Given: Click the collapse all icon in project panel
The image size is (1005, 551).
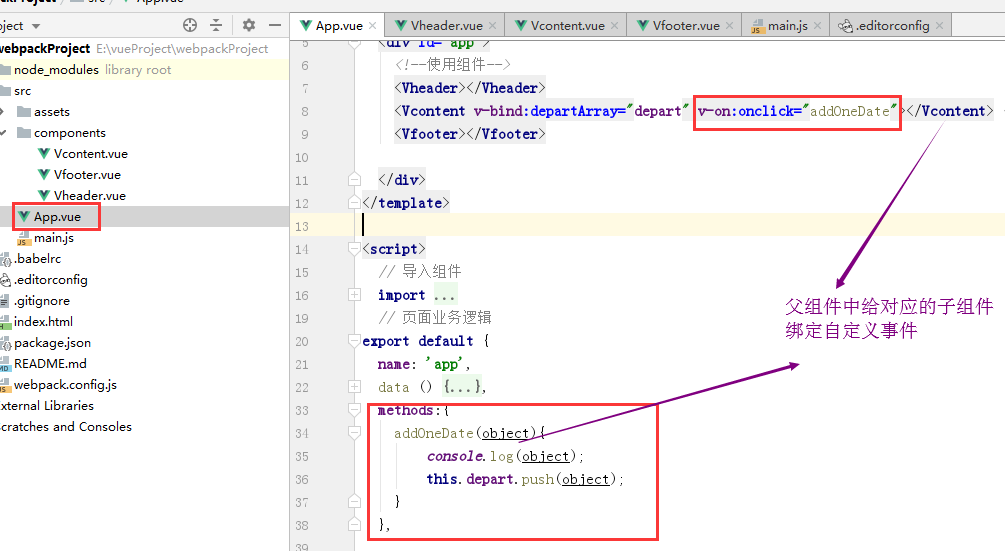Looking at the screenshot, I should coord(216,25).
